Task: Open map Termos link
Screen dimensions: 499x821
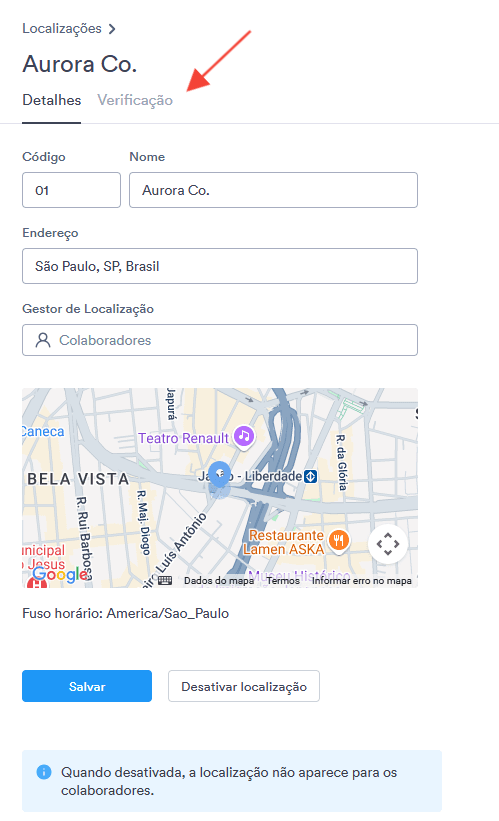Action: [x=283, y=581]
